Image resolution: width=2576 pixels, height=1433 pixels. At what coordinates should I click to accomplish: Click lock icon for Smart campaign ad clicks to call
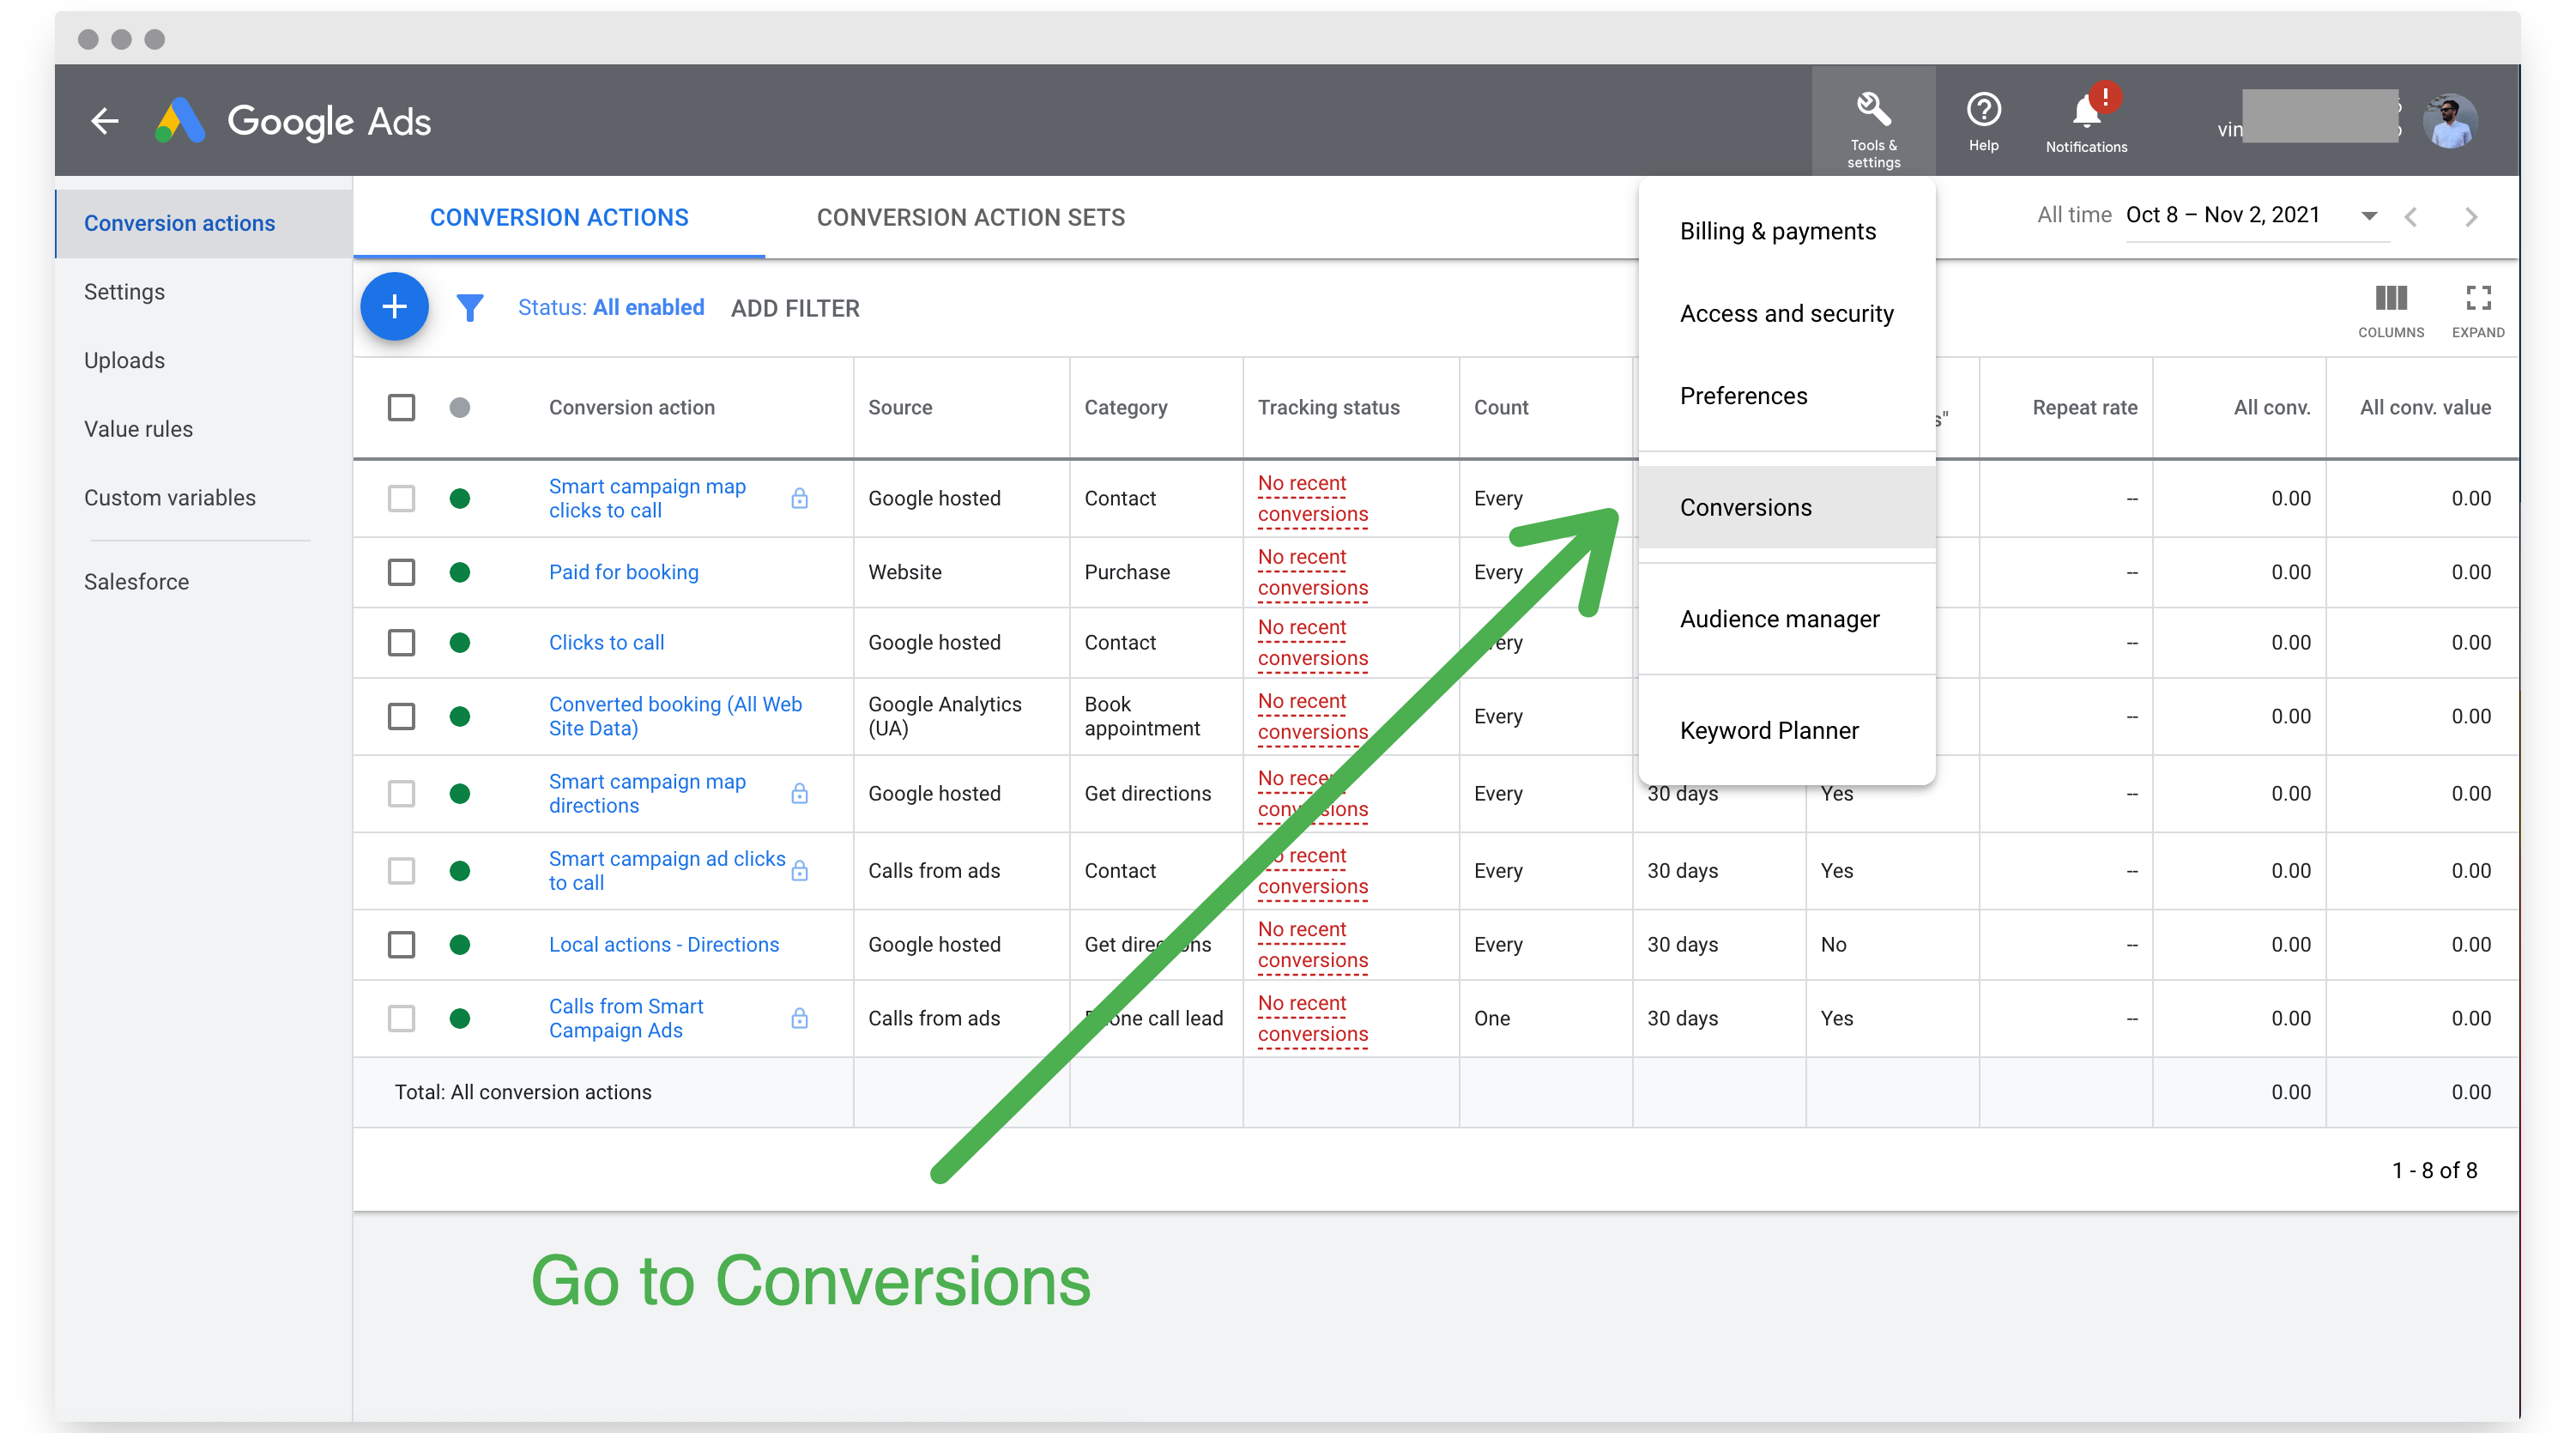(800, 870)
